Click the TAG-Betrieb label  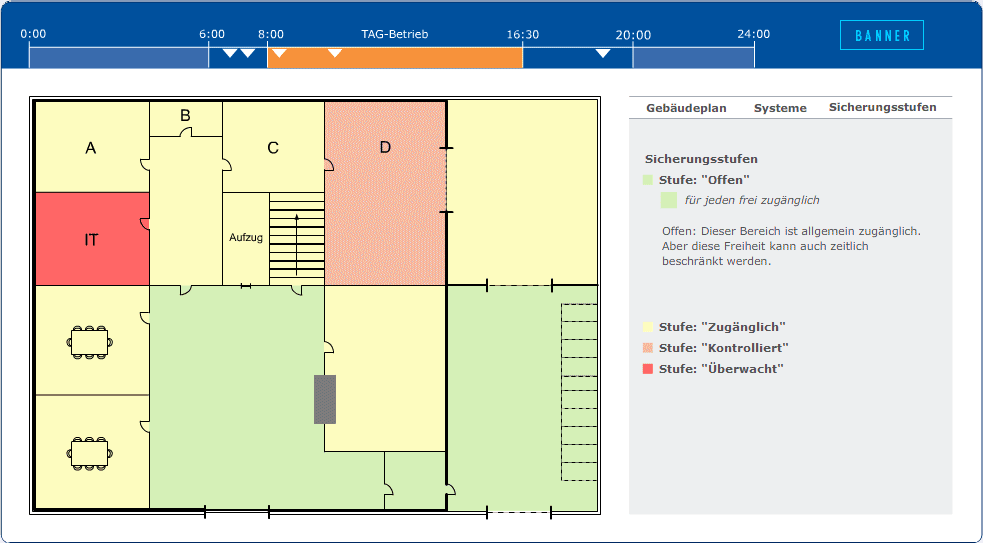tap(395, 34)
